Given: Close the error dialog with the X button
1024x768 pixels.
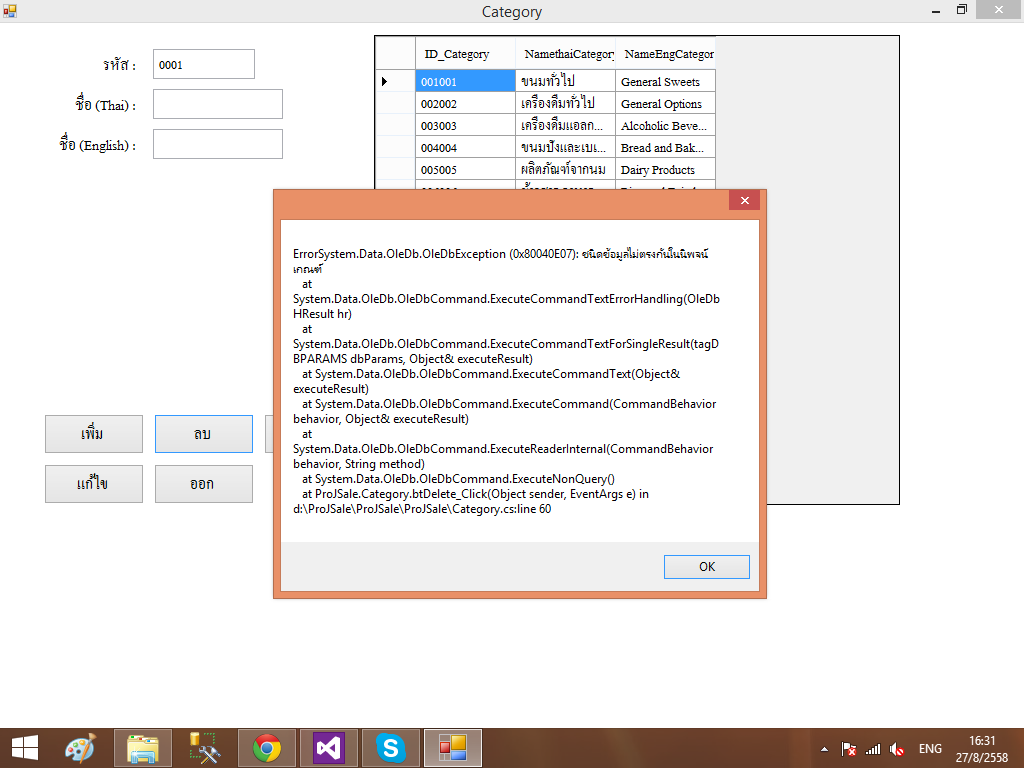Looking at the screenshot, I should [x=744, y=200].
